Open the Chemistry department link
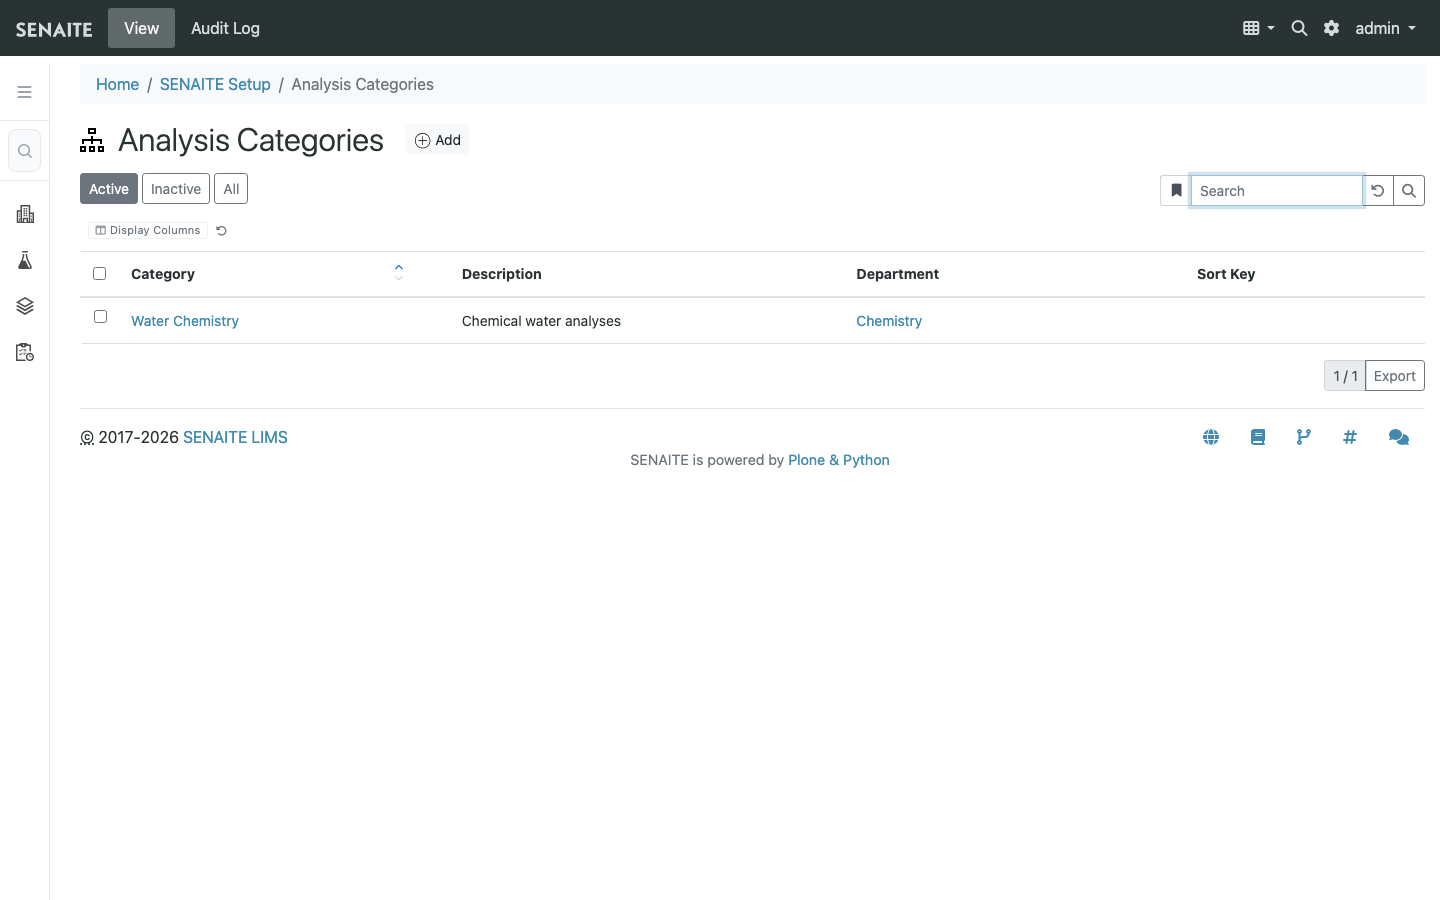The height and width of the screenshot is (900, 1440). (x=889, y=321)
